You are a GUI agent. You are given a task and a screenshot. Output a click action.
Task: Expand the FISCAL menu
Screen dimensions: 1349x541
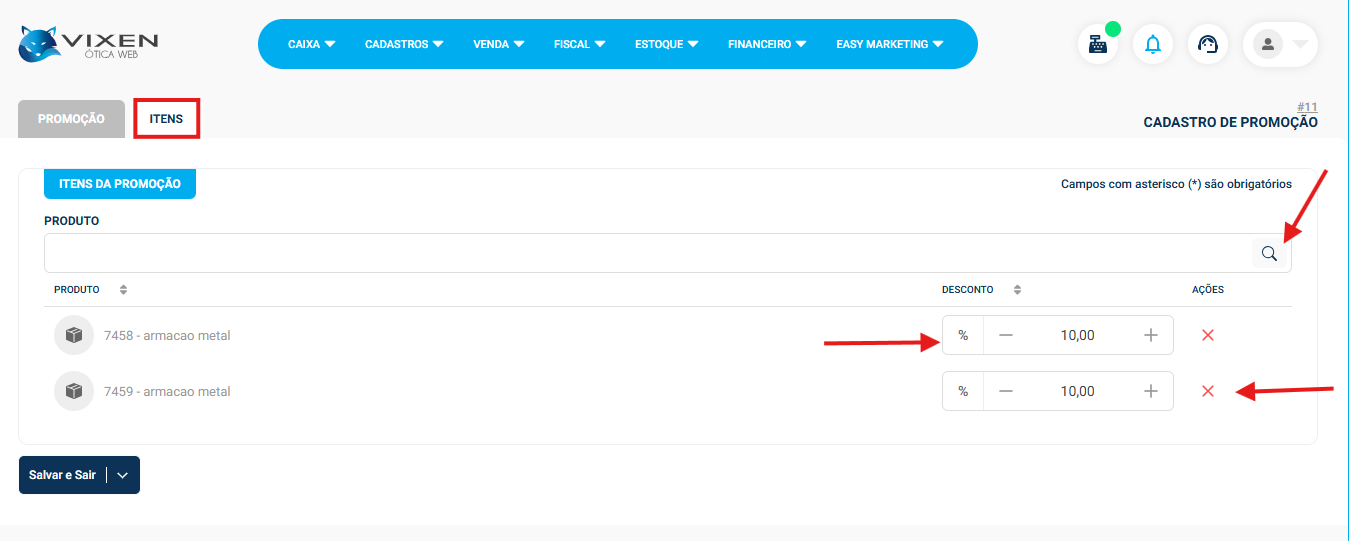579,44
